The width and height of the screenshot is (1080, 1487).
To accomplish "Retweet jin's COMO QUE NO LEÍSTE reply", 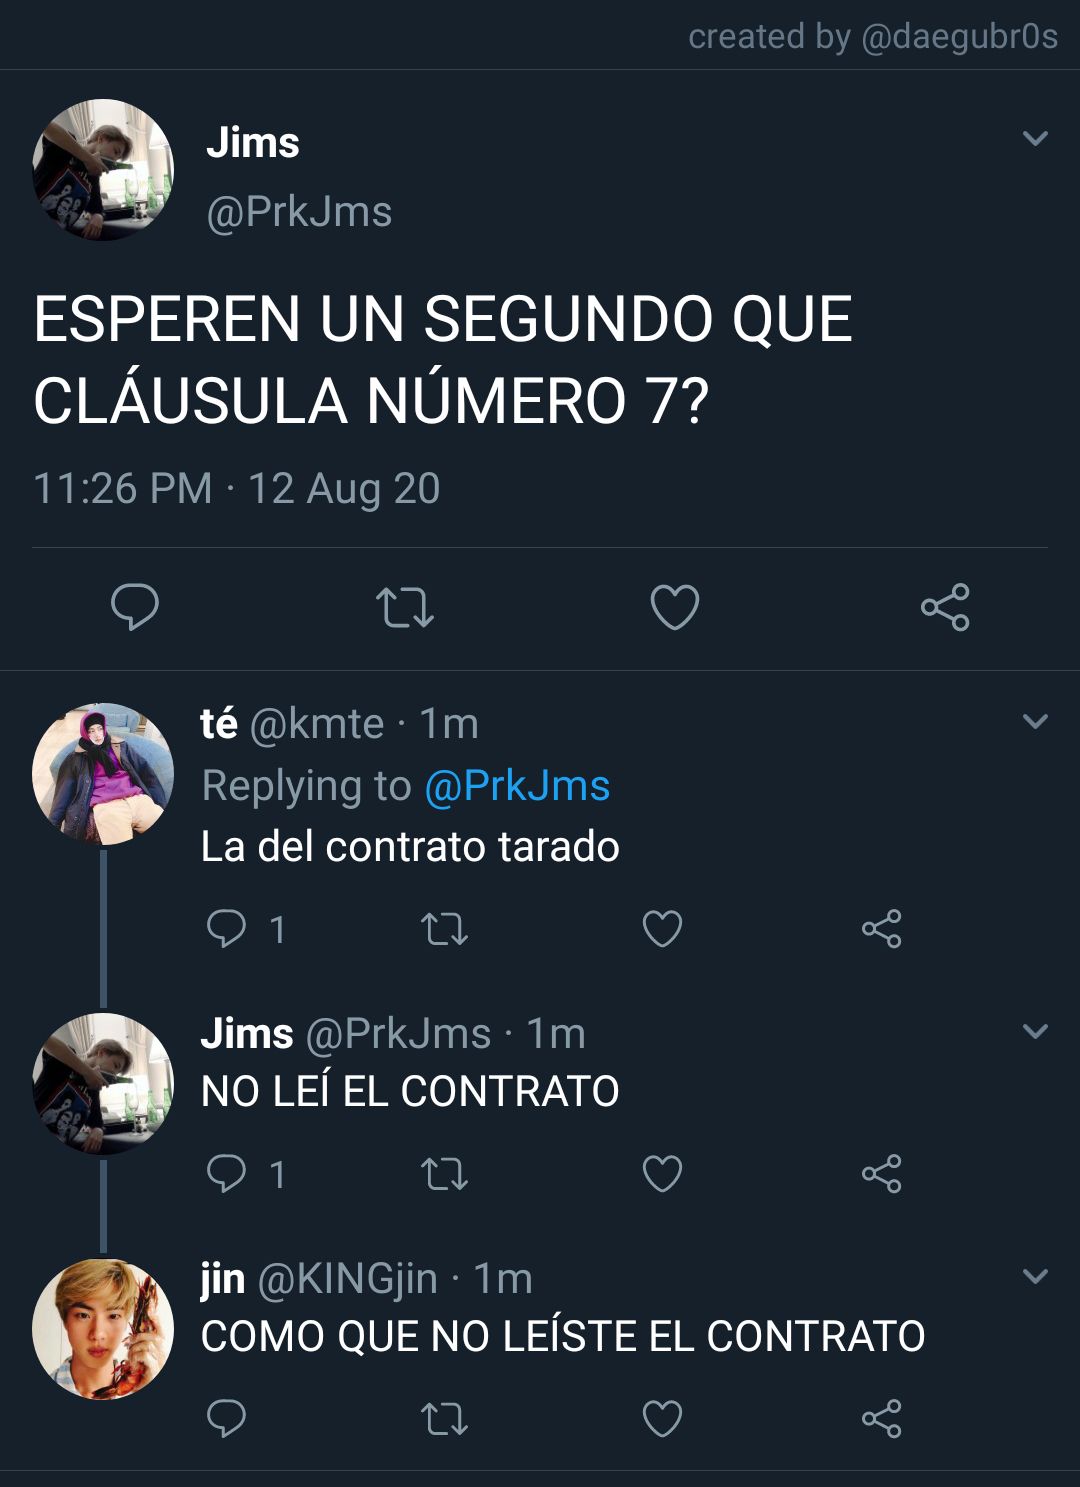I will point(444,1419).
